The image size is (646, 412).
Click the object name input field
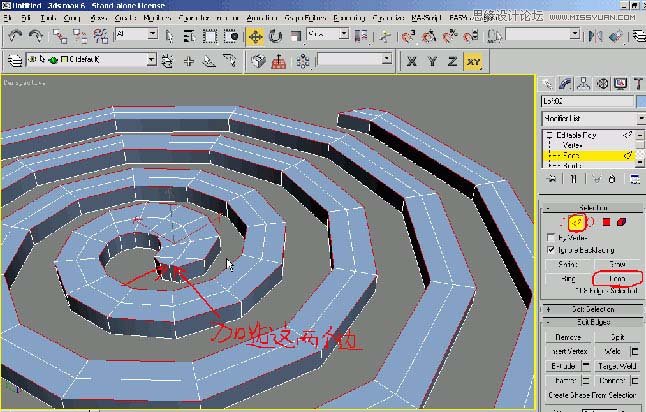(x=587, y=101)
